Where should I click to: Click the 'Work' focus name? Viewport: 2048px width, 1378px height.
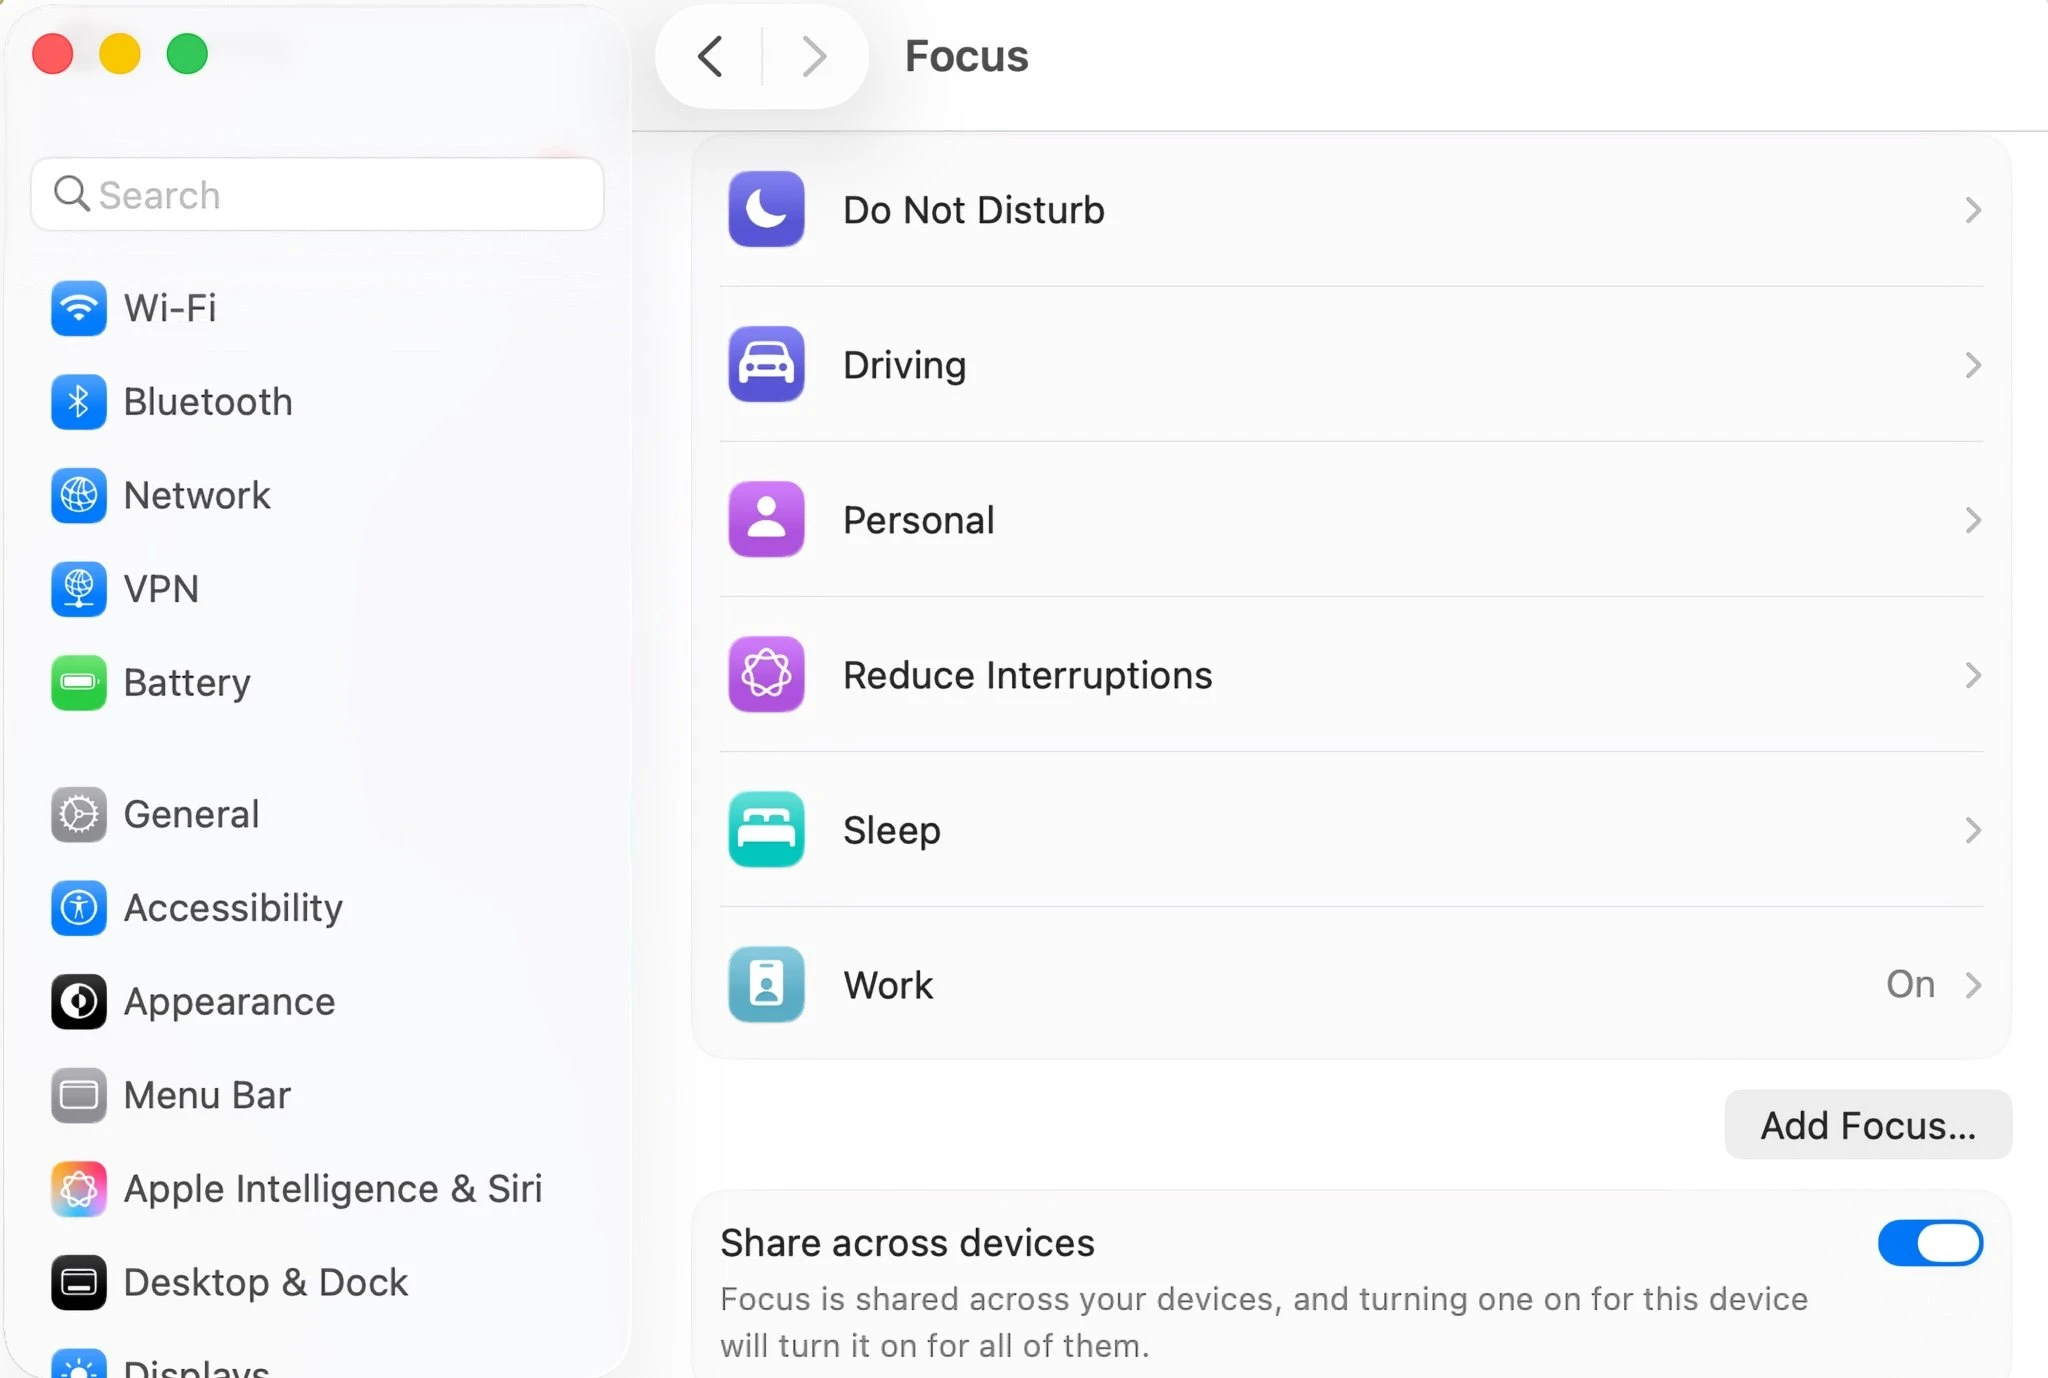click(888, 985)
